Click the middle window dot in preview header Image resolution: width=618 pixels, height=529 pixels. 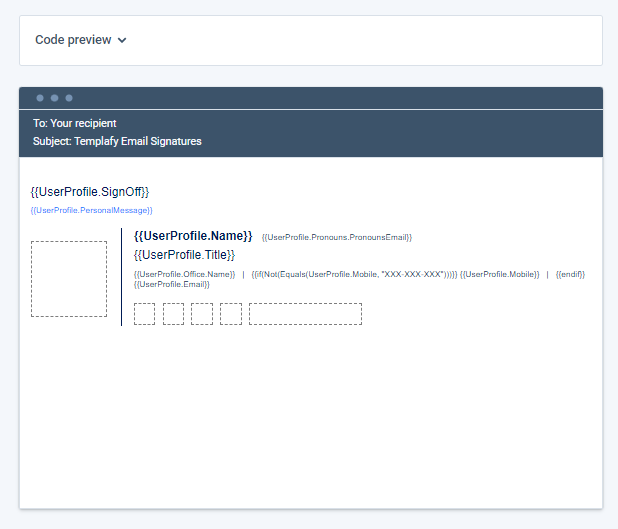[54, 98]
